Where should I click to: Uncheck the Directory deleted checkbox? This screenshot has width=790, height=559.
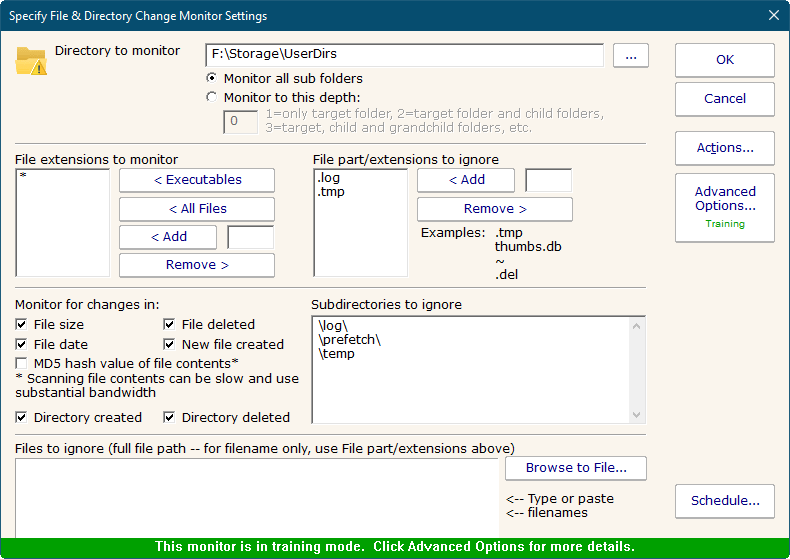click(x=170, y=418)
